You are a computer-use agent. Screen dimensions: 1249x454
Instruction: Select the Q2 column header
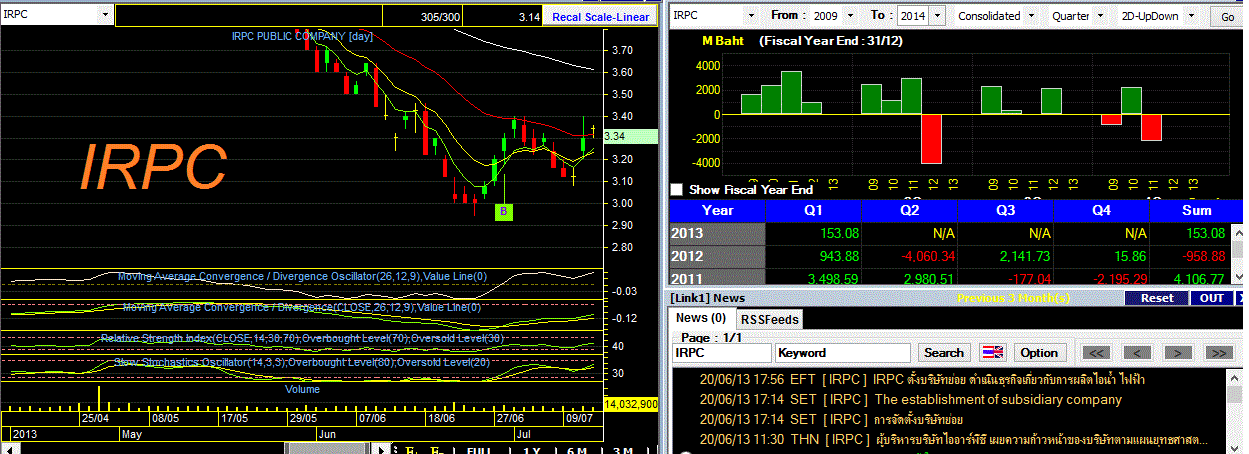(x=909, y=210)
